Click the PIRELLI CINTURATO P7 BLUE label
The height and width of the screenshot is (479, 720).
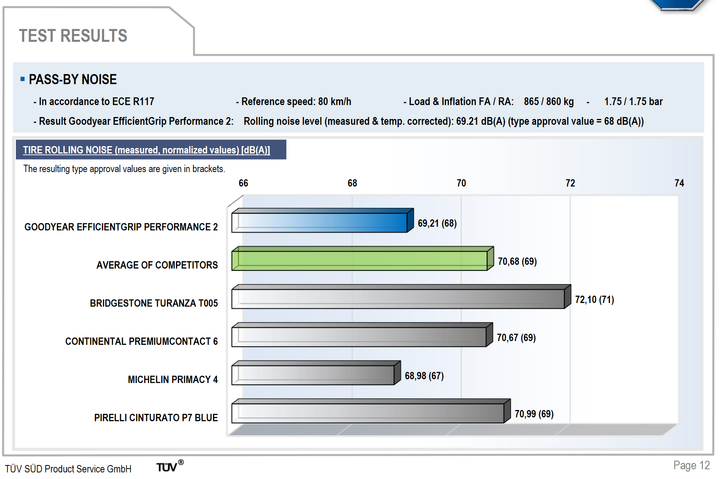tap(156, 417)
